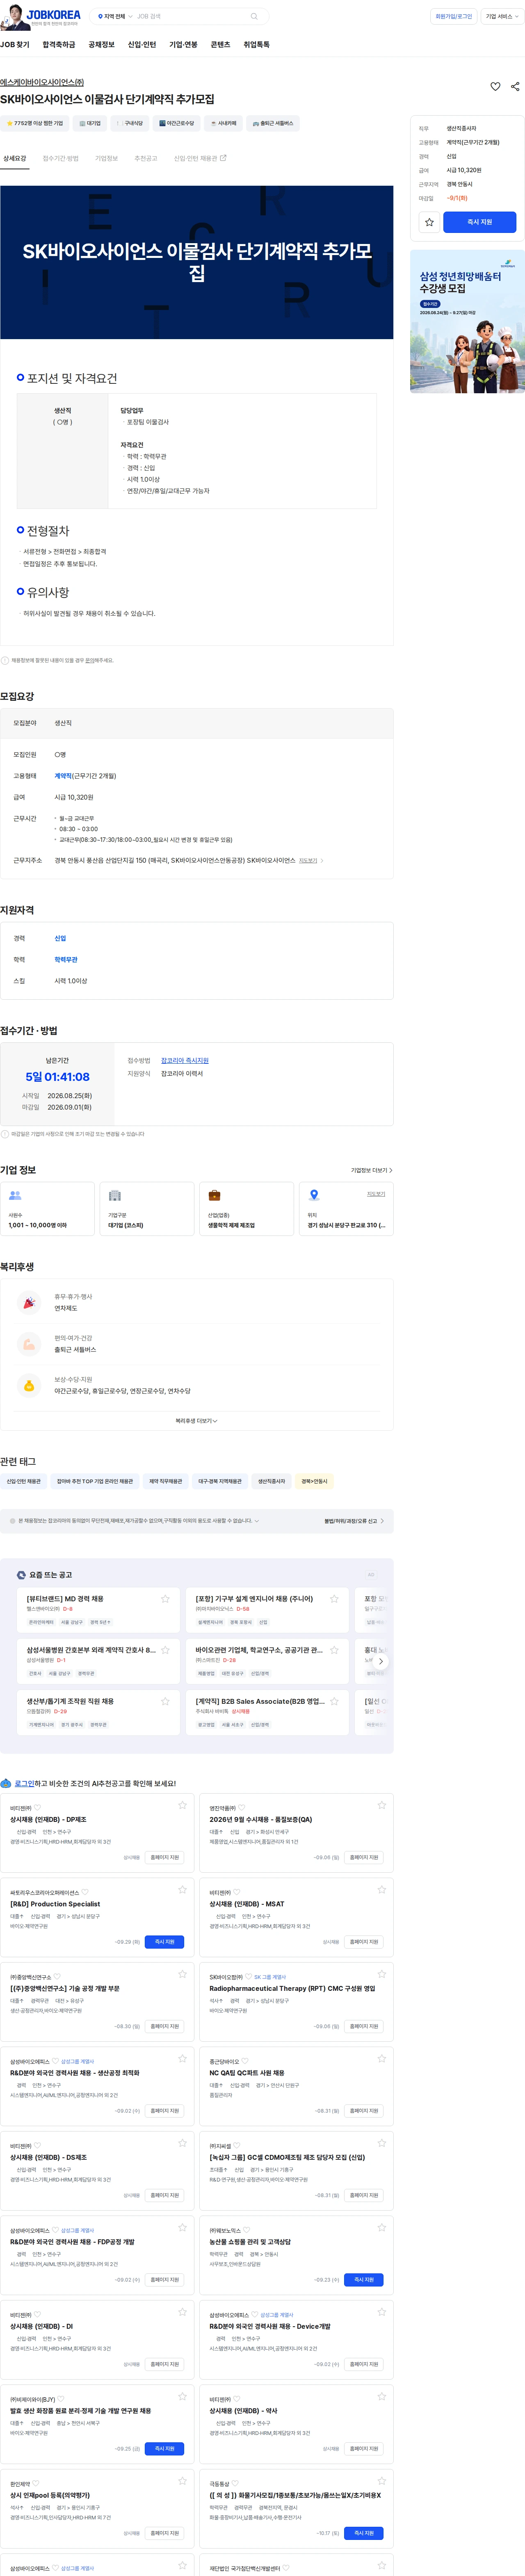Click the 대기업 tag chip
Viewport: 525px width, 2576px height.
90,123
